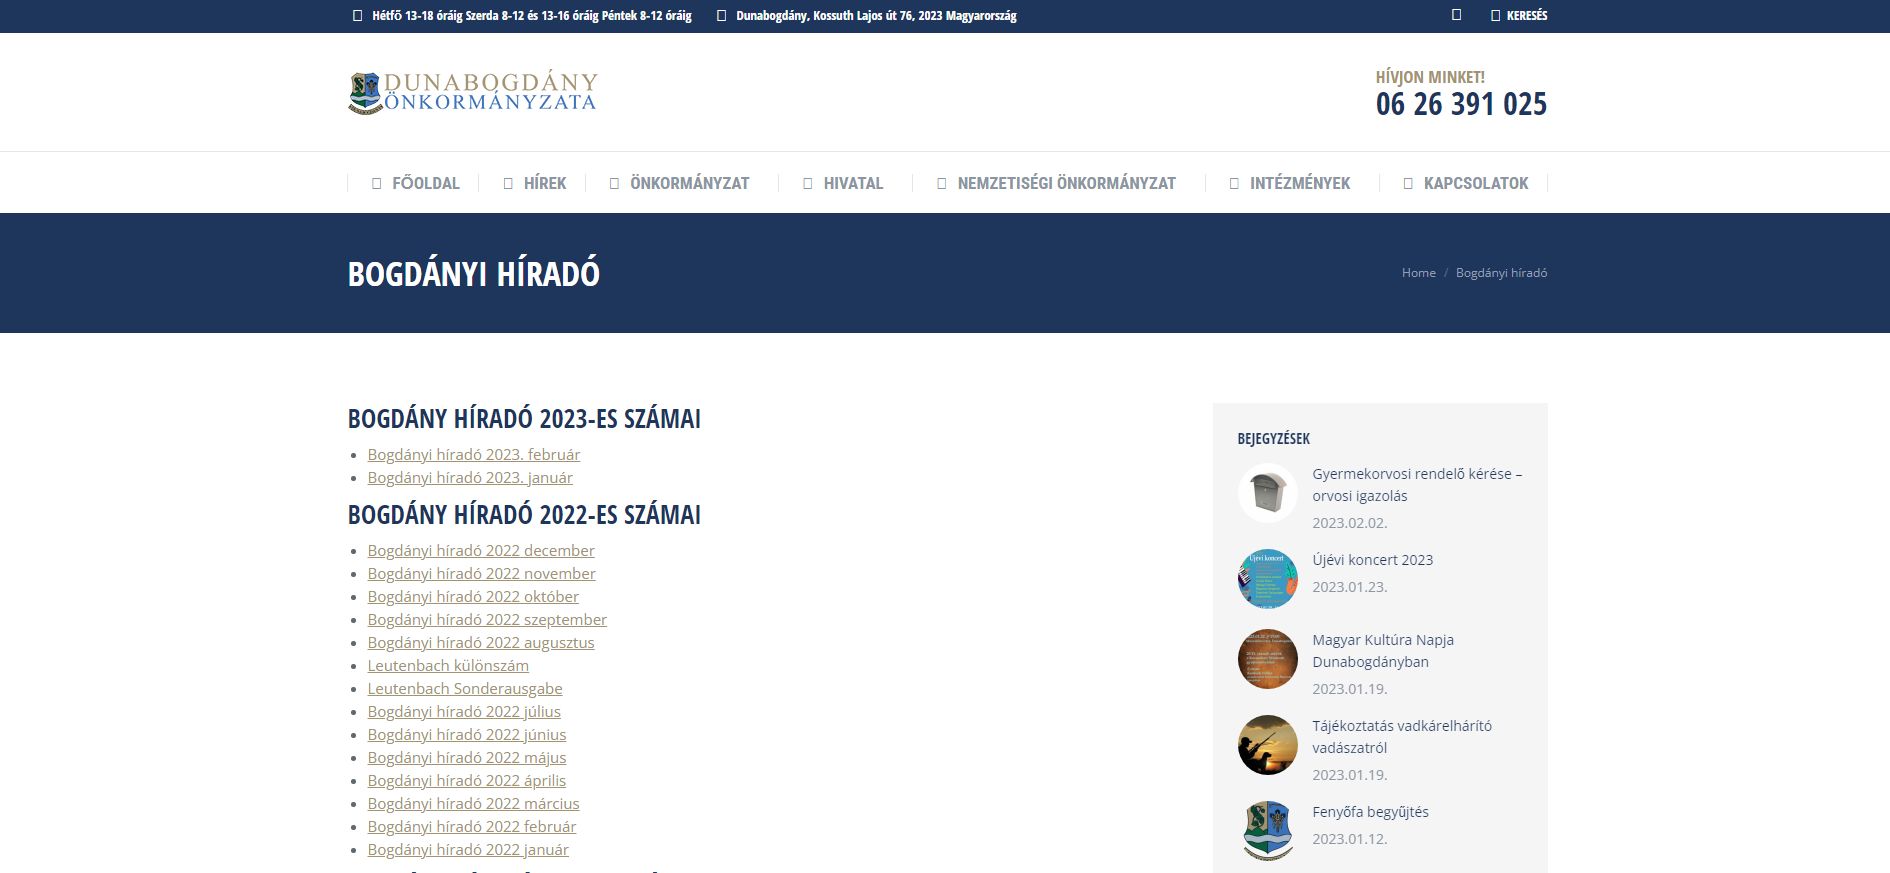Image resolution: width=1890 pixels, height=873 pixels.
Task: Click the Bejegyzések sidebar heading
Action: 1273,439
